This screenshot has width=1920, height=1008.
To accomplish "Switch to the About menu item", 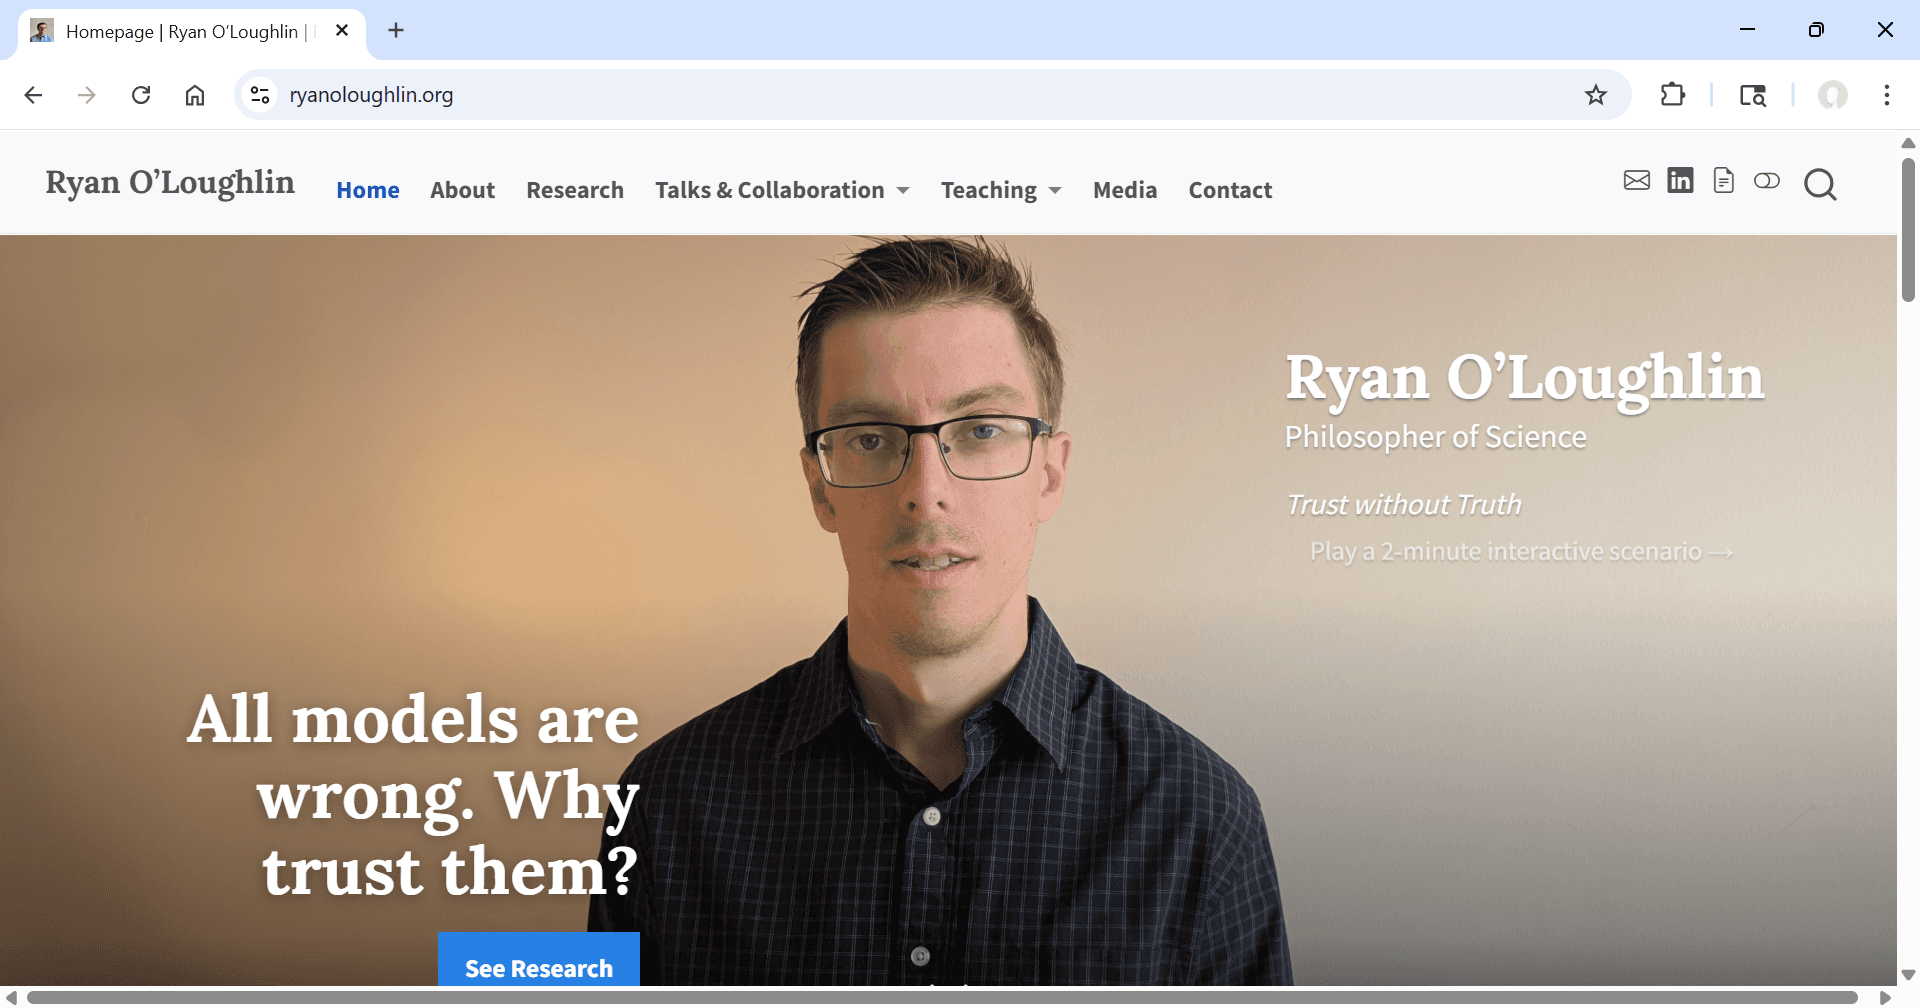I will (x=462, y=190).
